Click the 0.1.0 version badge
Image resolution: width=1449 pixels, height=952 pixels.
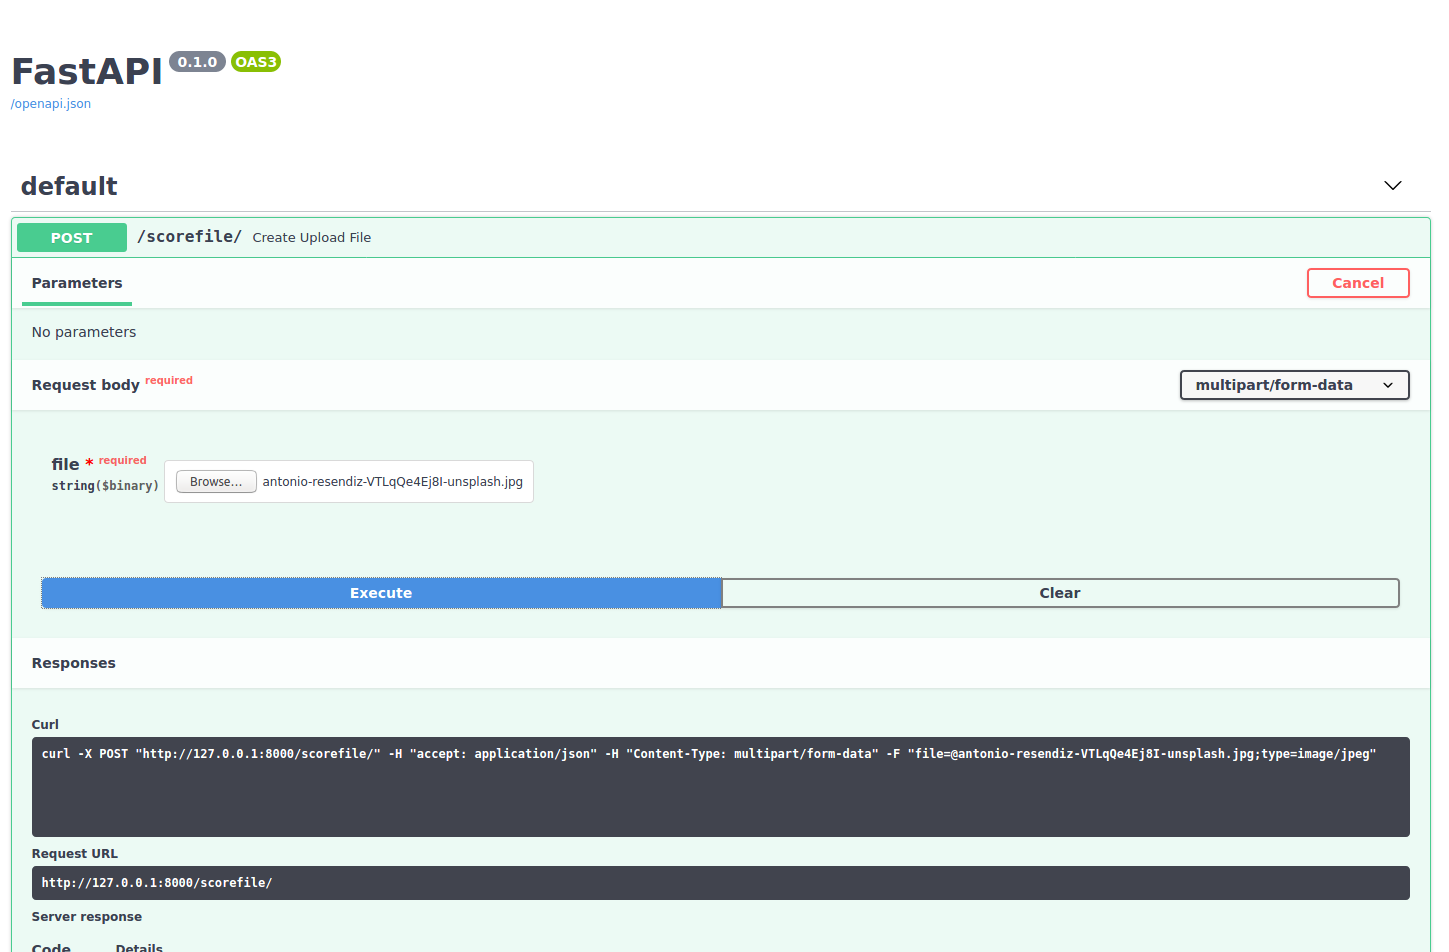(x=197, y=62)
